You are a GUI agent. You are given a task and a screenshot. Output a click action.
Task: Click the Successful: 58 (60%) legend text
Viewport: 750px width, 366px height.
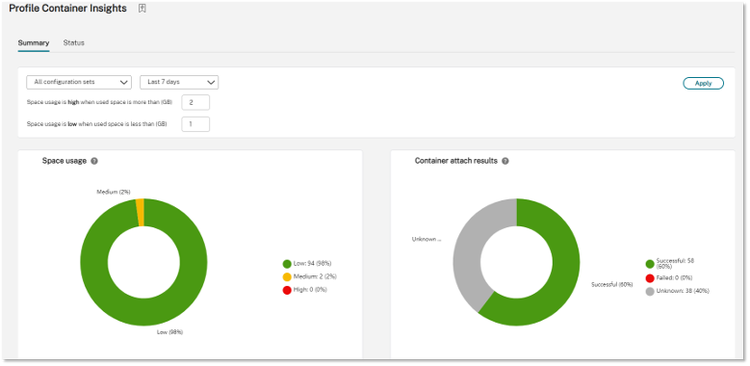click(675, 264)
